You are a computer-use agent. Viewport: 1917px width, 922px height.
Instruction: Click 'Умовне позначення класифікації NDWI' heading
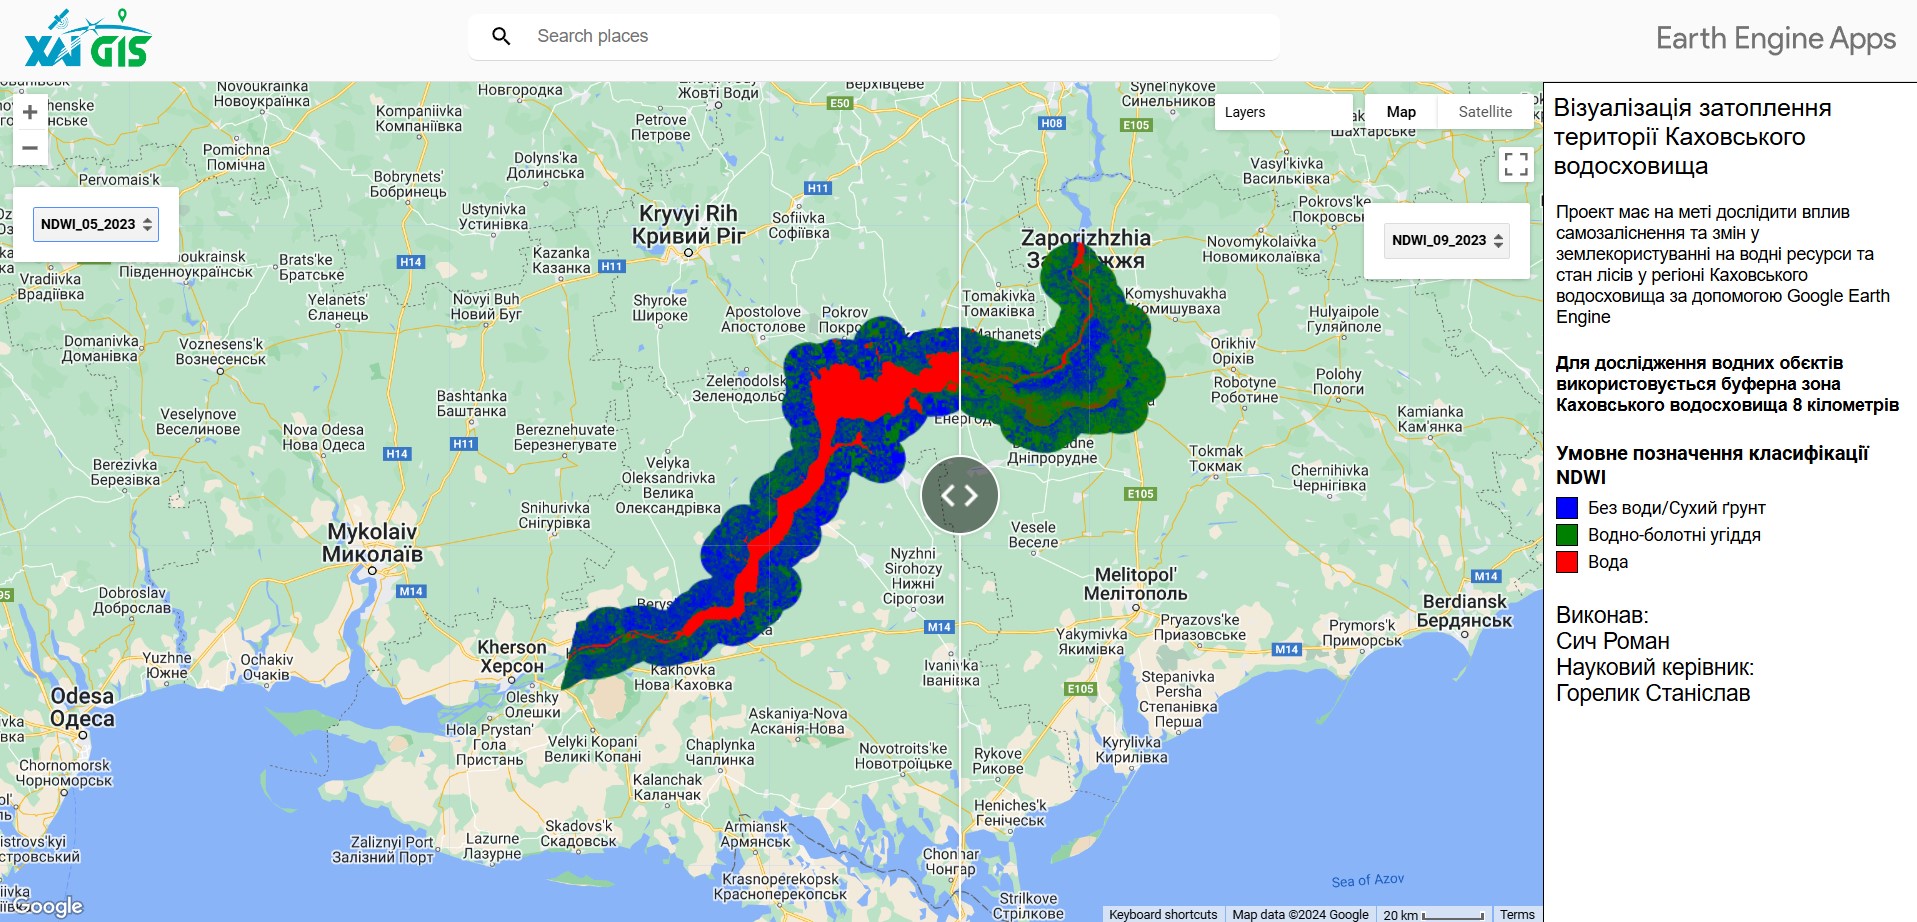tap(1712, 465)
